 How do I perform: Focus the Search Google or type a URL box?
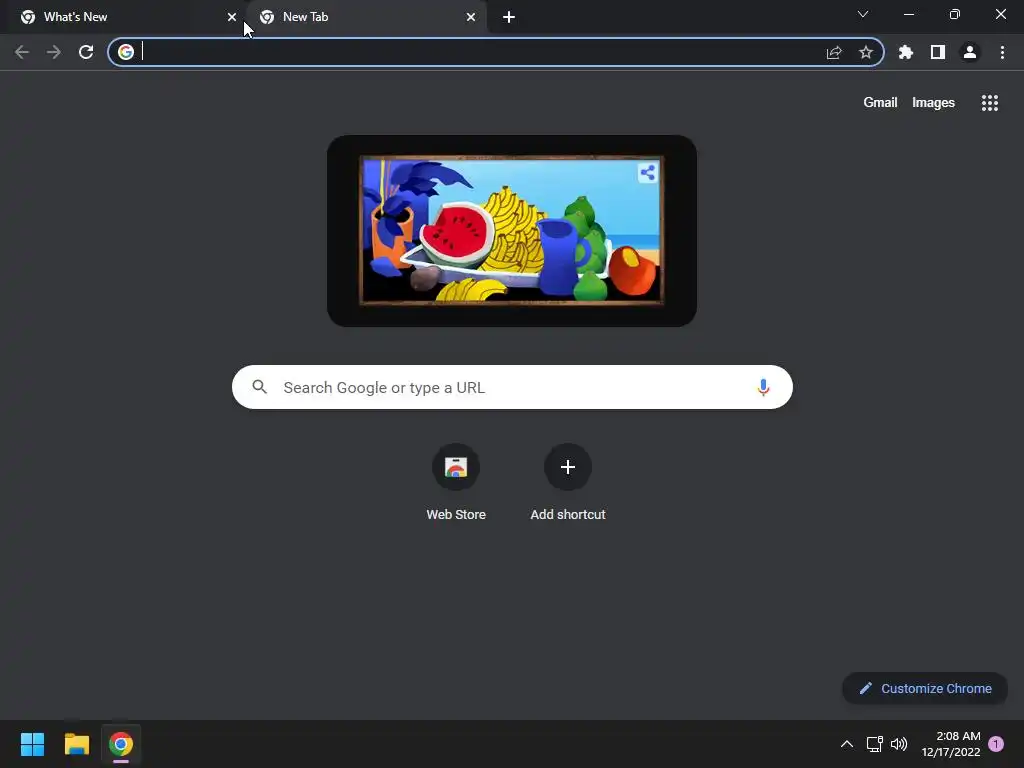click(x=512, y=387)
